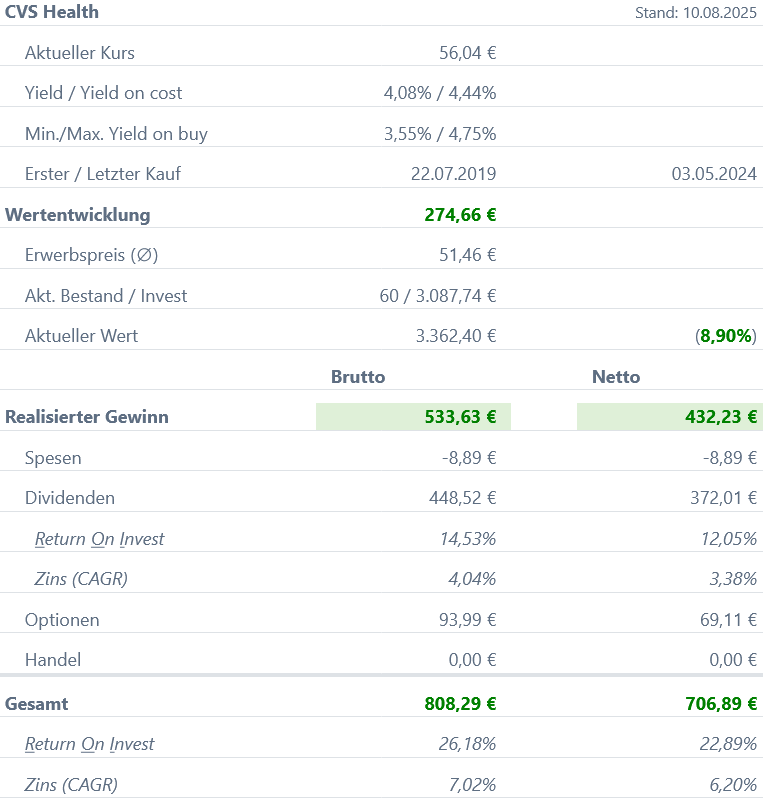Click the highlighted net gain 432,23 €
The image size is (763, 800).
click(721, 417)
